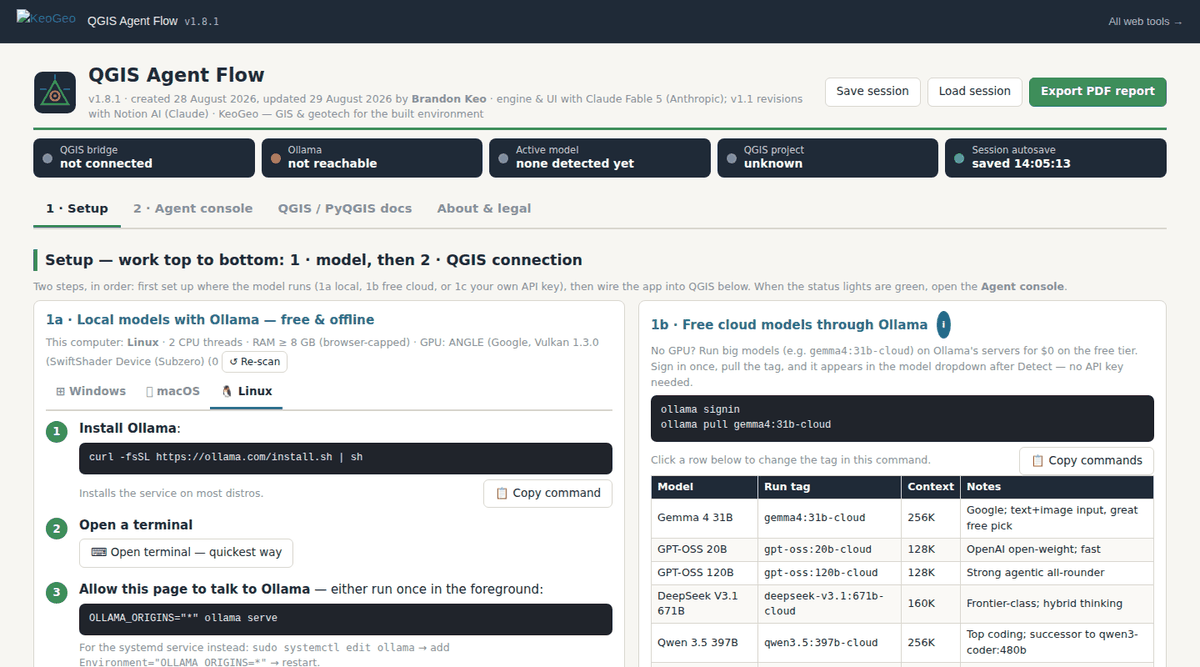This screenshot has height=667, width=1200.
Task: Select the GPT-OSS 20B table row
Action: coord(902,549)
